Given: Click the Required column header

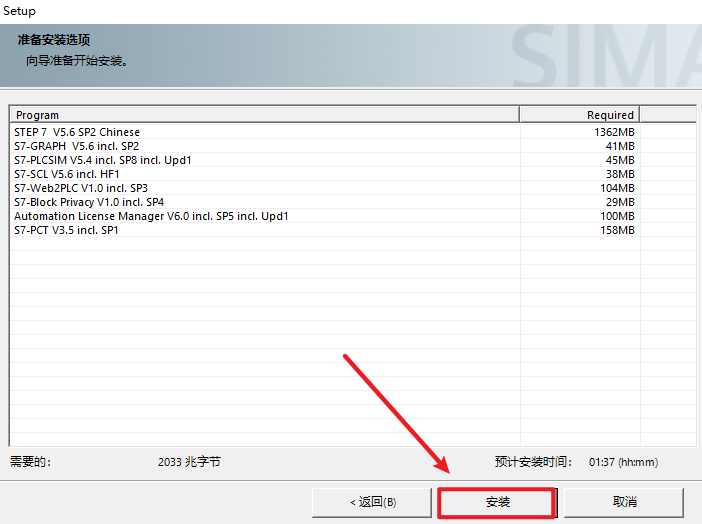Looking at the screenshot, I should click(x=580, y=115).
